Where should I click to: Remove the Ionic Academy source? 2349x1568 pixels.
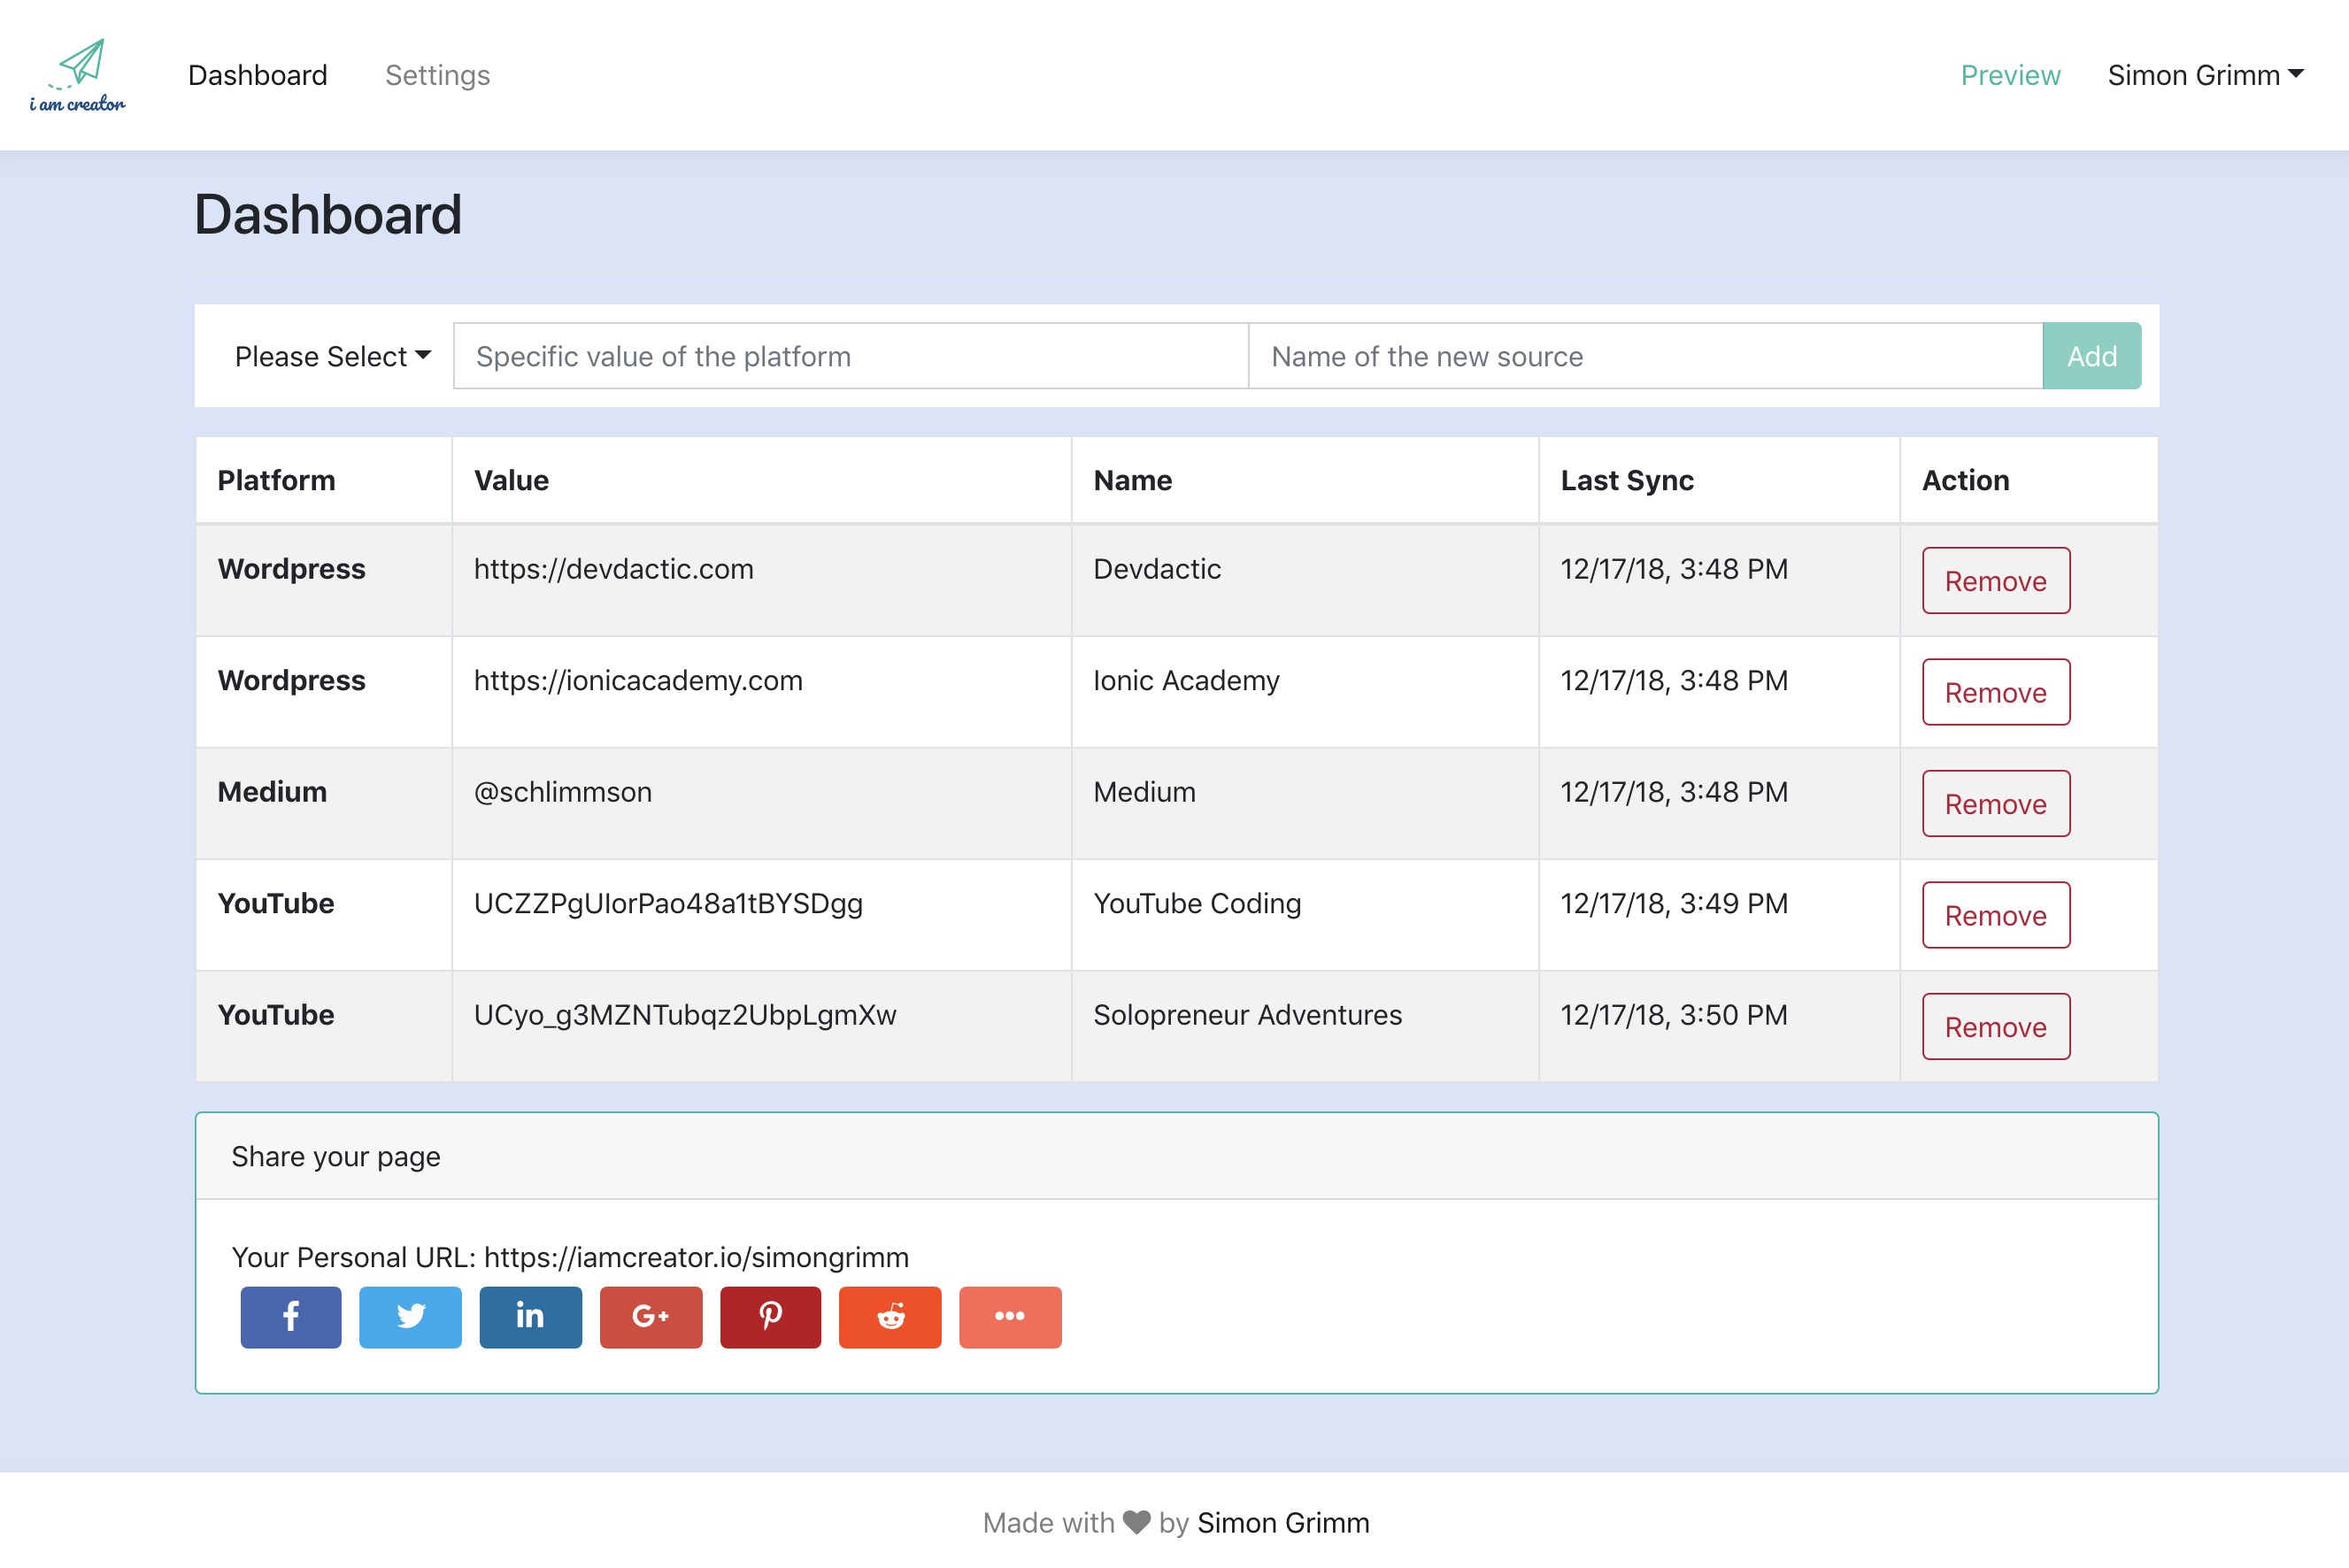(x=1995, y=692)
